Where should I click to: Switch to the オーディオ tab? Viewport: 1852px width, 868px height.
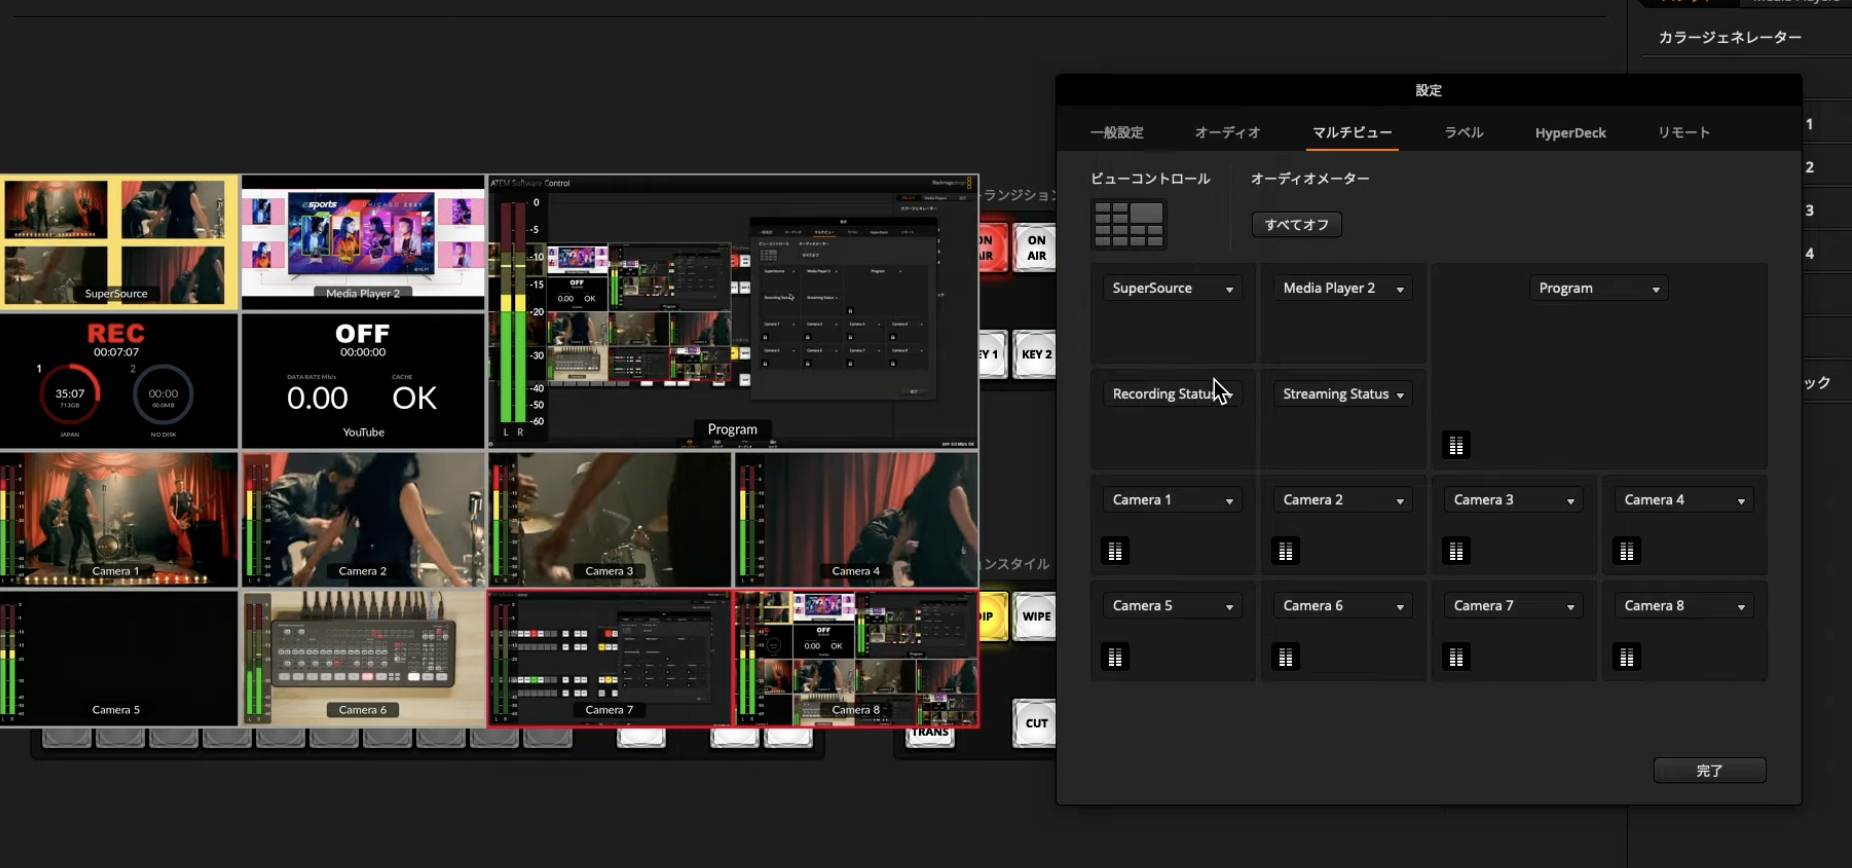(x=1227, y=133)
